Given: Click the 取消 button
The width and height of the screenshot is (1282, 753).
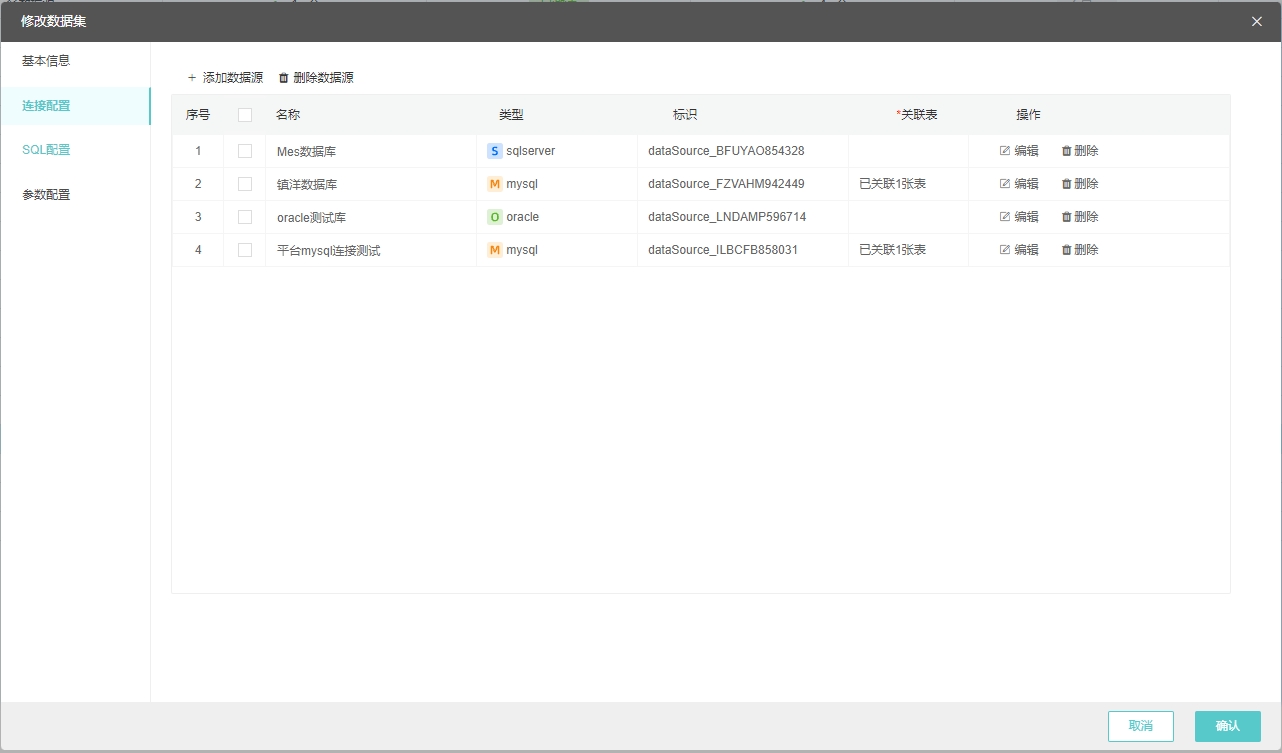Looking at the screenshot, I should [1141, 726].
